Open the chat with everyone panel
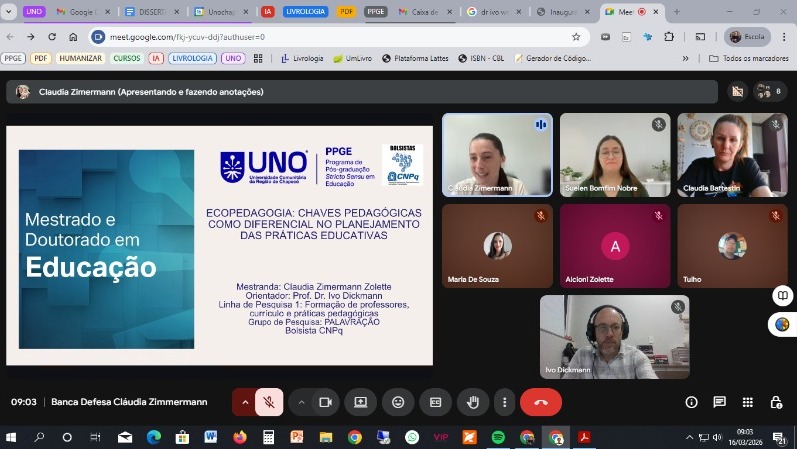797x449 pixels. [719, 402]
